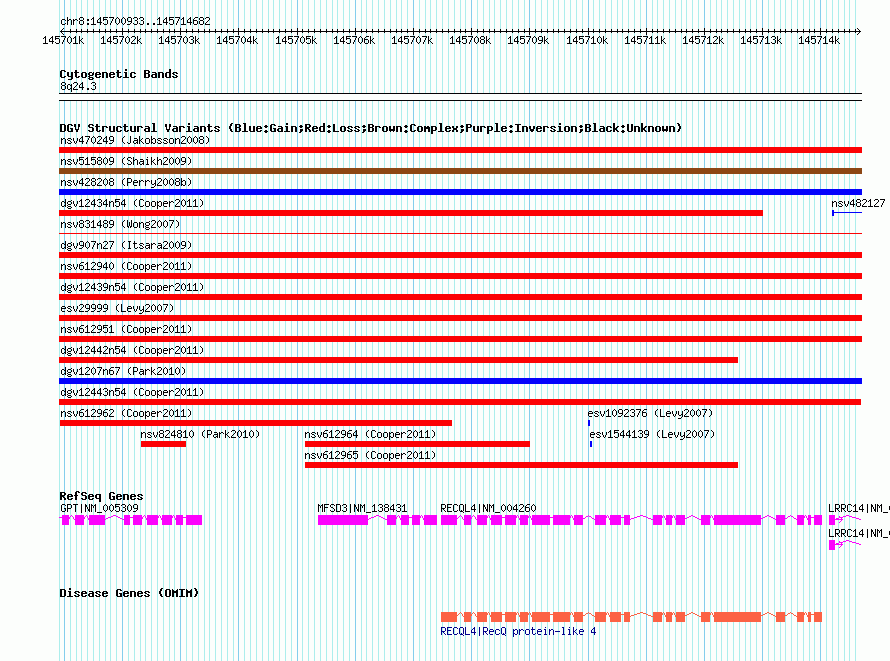Open the esv1544139 (Levy2007) label

tap(652, 434)
